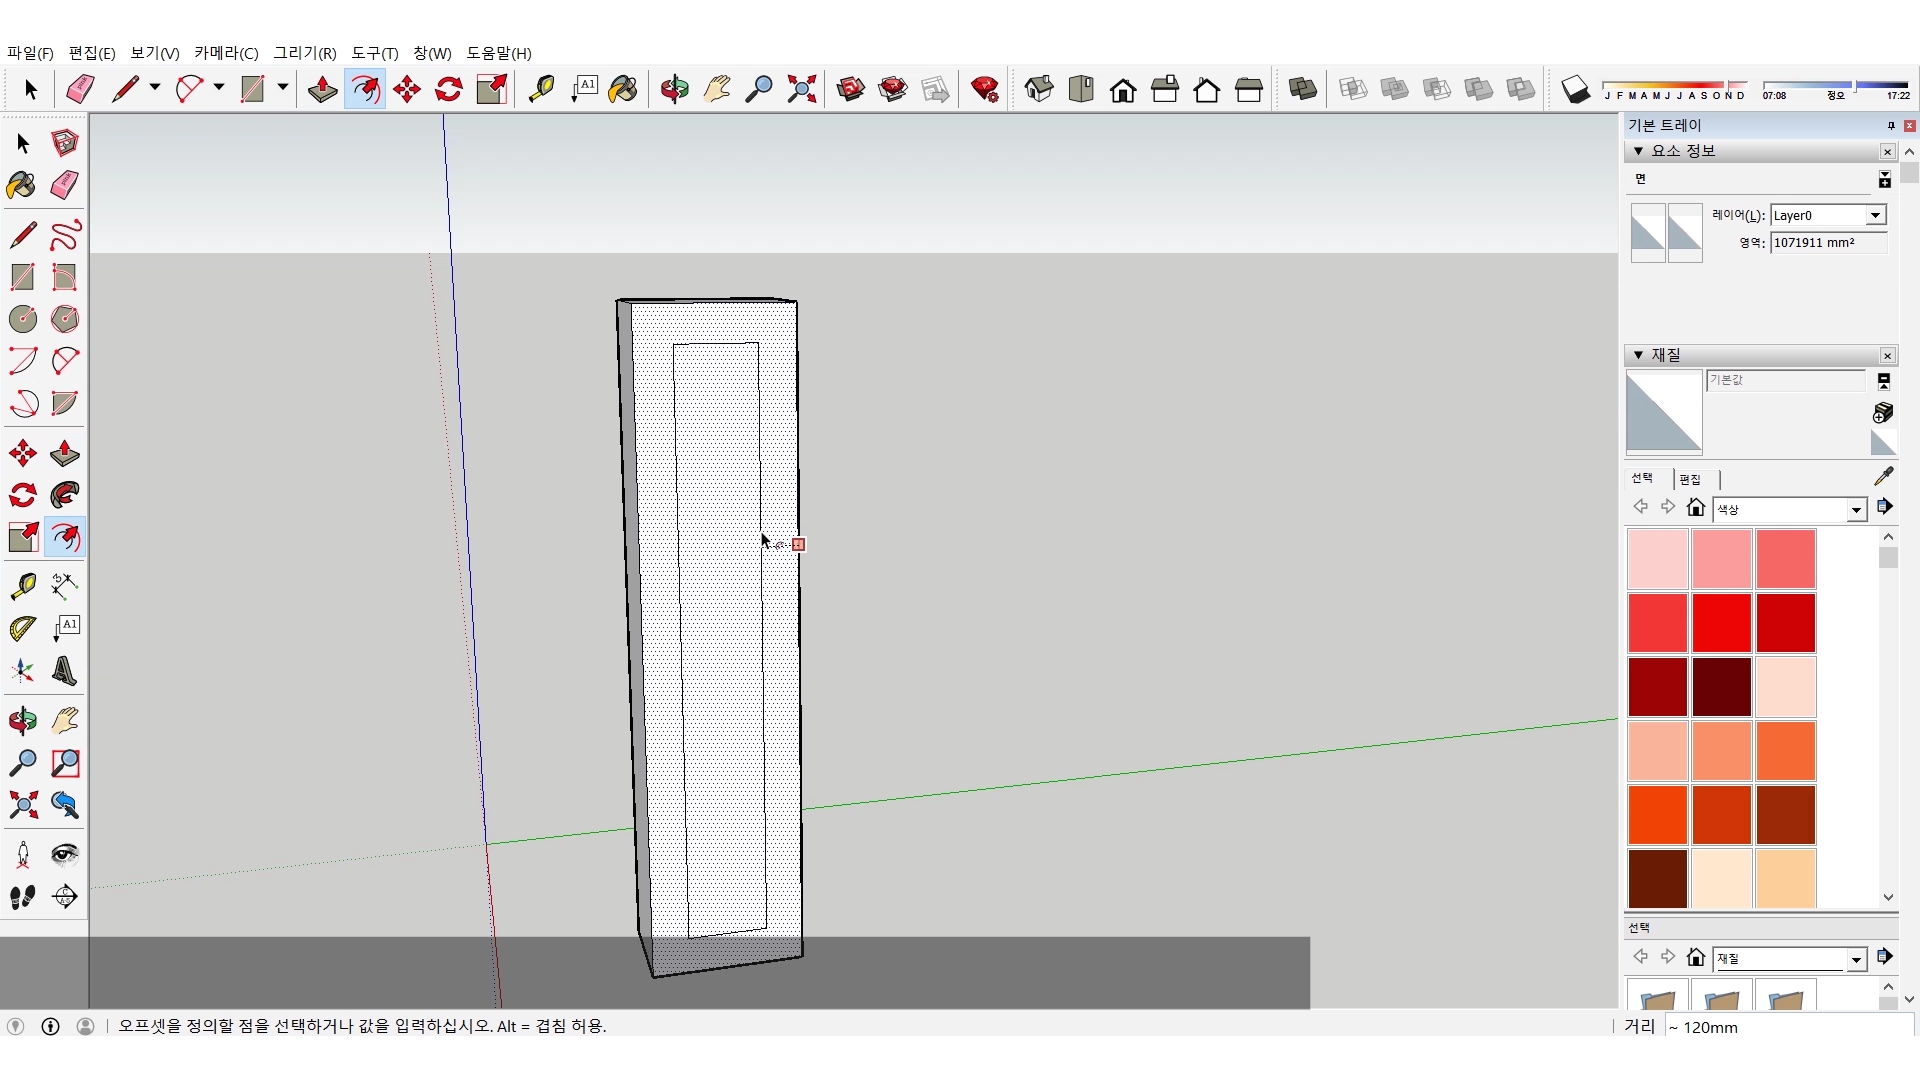Pick the Protractor tool in left toolbar
The image size is (1920, 1080).
pyautogui.click(x=23, y=628)
